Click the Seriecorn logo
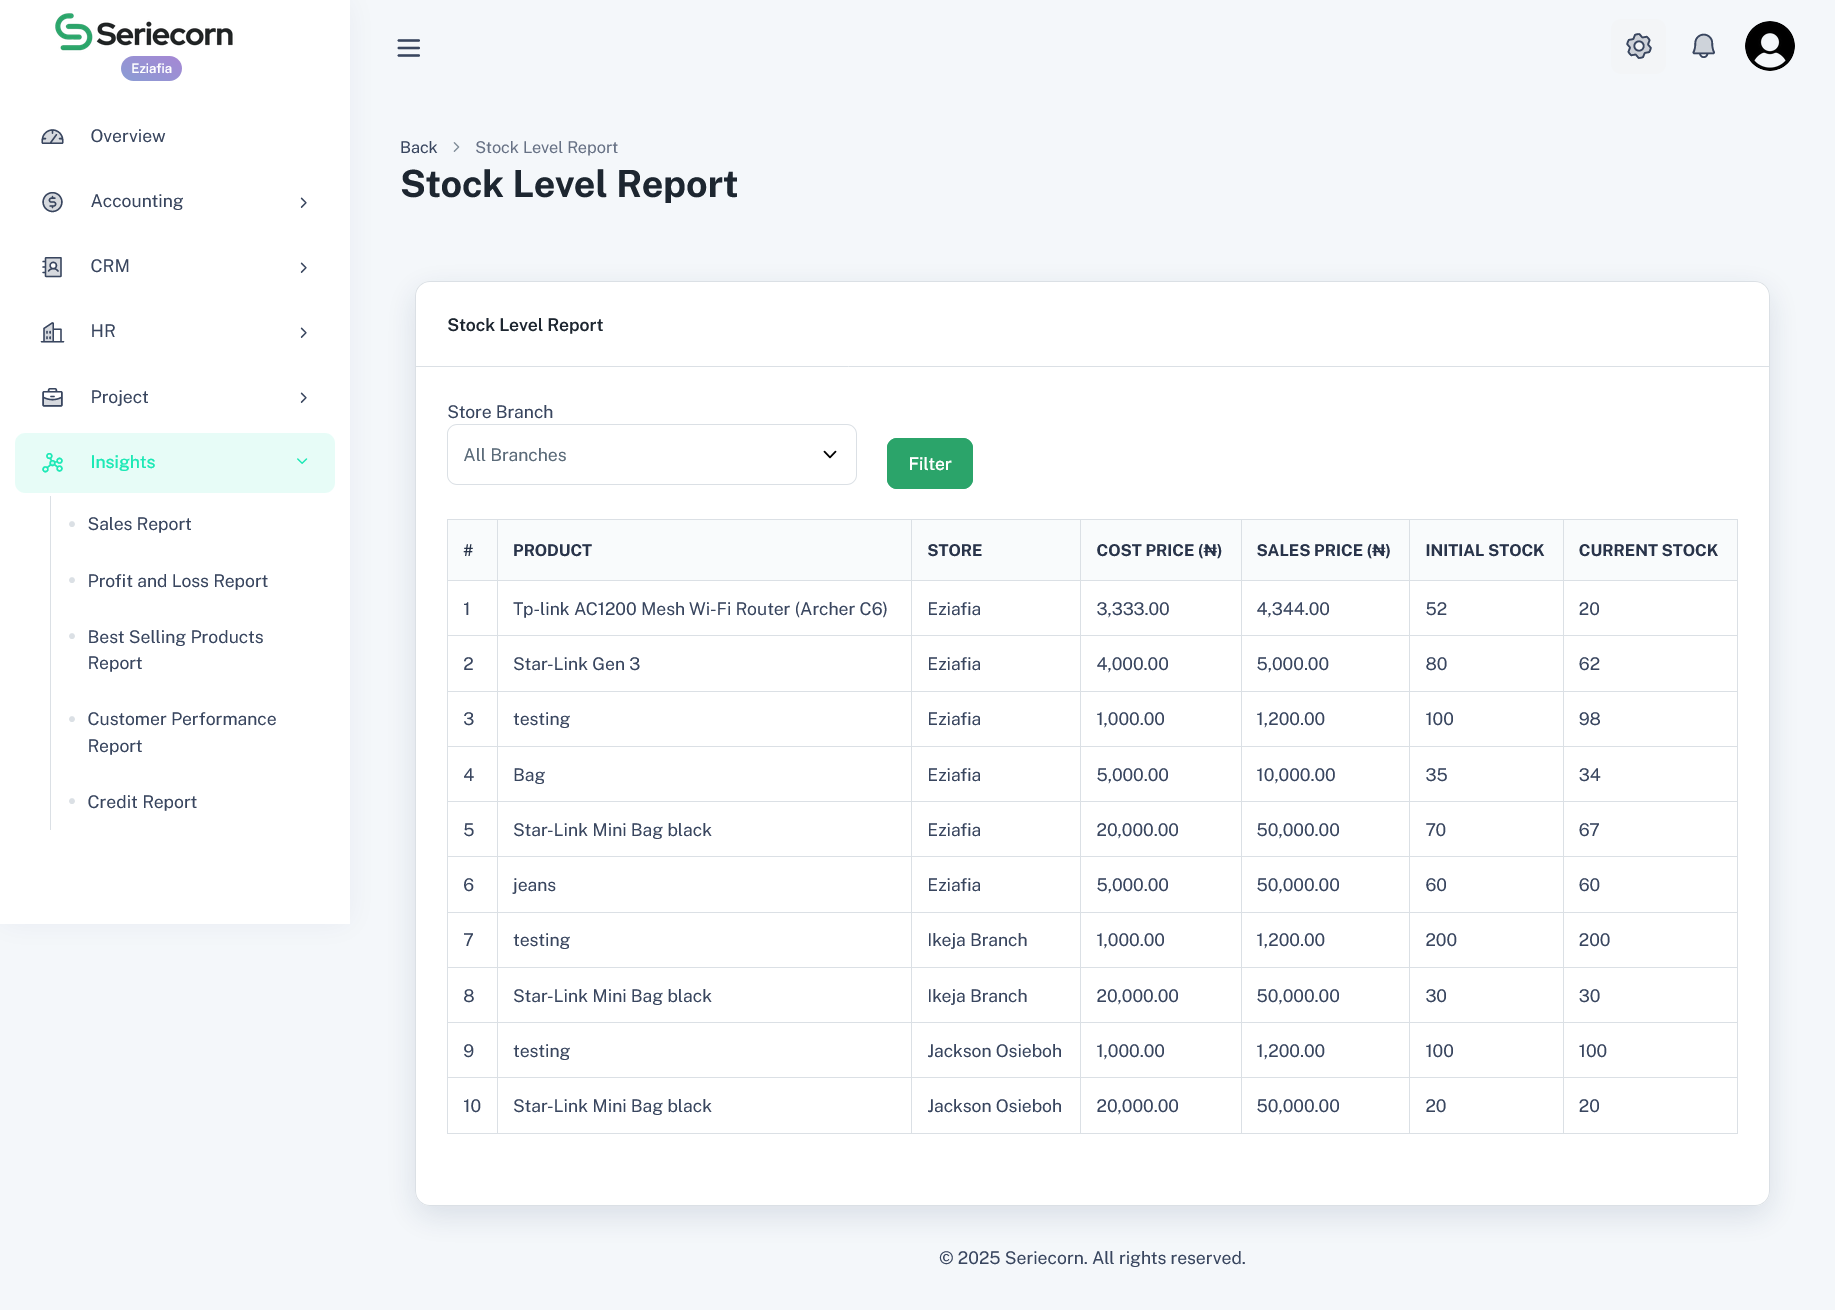1835x1310 pixels. [144, 33]
